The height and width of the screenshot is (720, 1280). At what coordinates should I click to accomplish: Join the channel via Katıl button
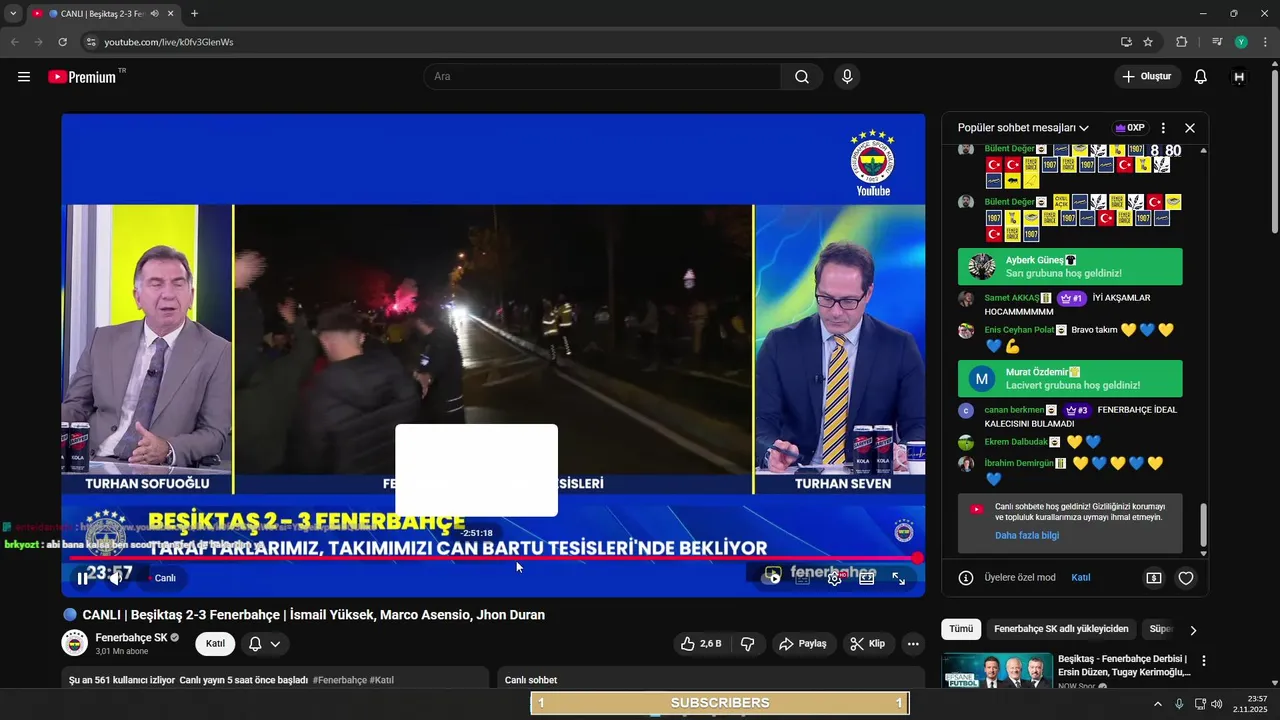215,644
